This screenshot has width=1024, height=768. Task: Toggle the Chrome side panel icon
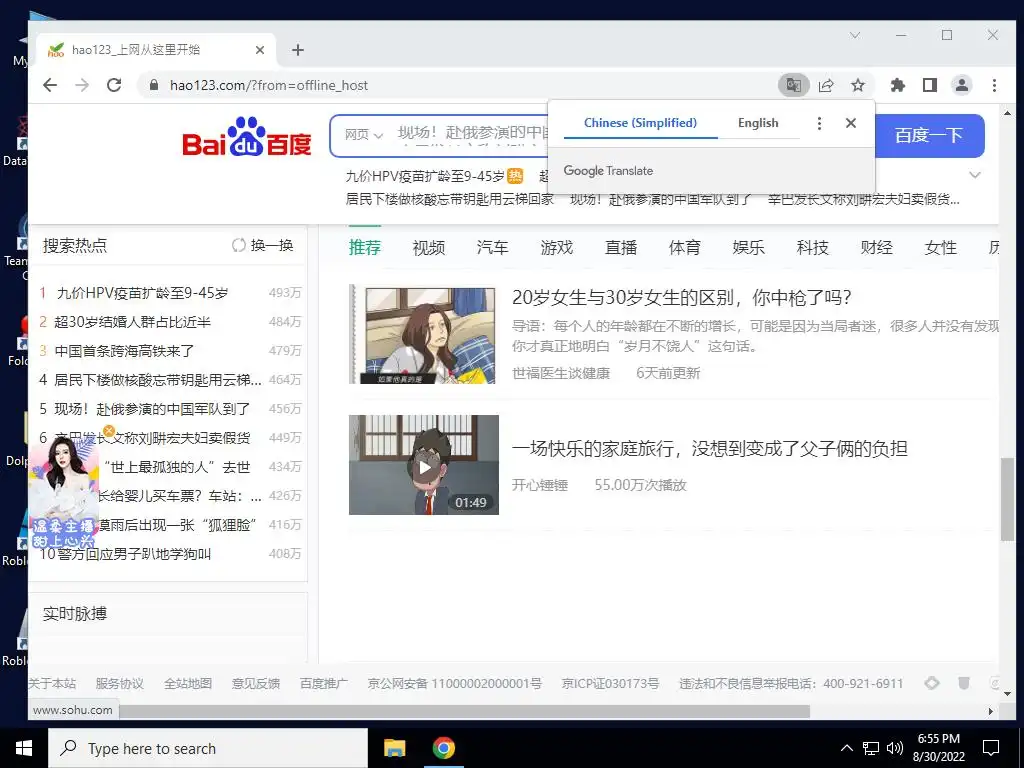point(930,85)
